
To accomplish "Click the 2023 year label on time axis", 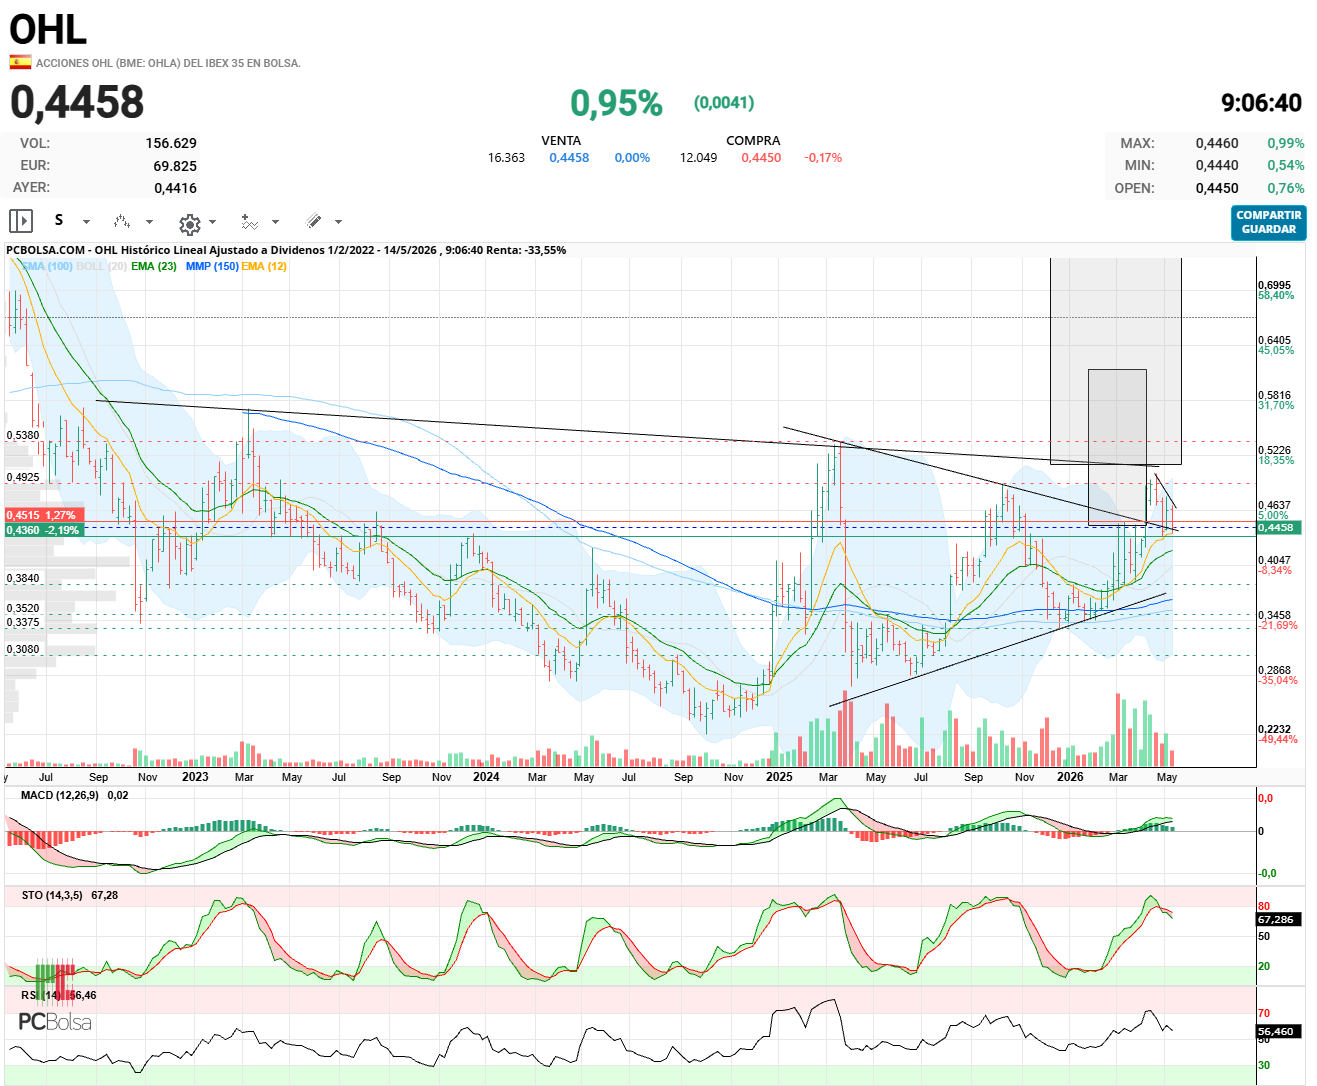I will click(x=195, y=777).
